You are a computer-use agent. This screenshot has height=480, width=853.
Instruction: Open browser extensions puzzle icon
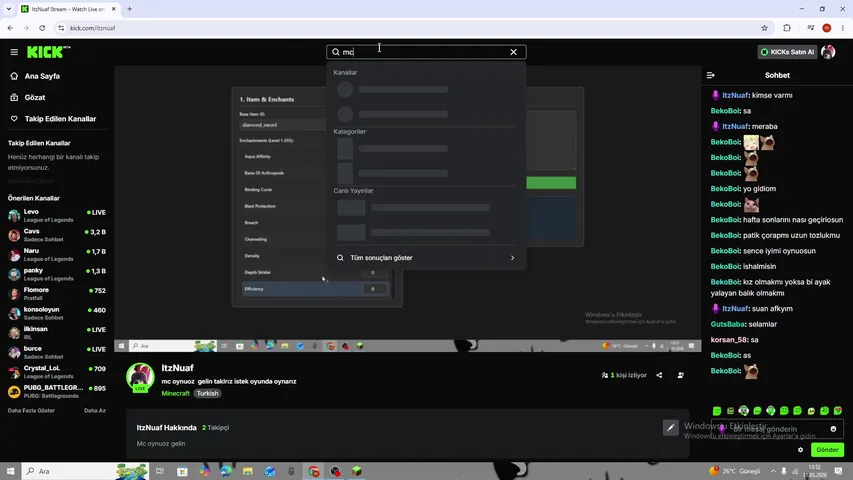(787, 28)
